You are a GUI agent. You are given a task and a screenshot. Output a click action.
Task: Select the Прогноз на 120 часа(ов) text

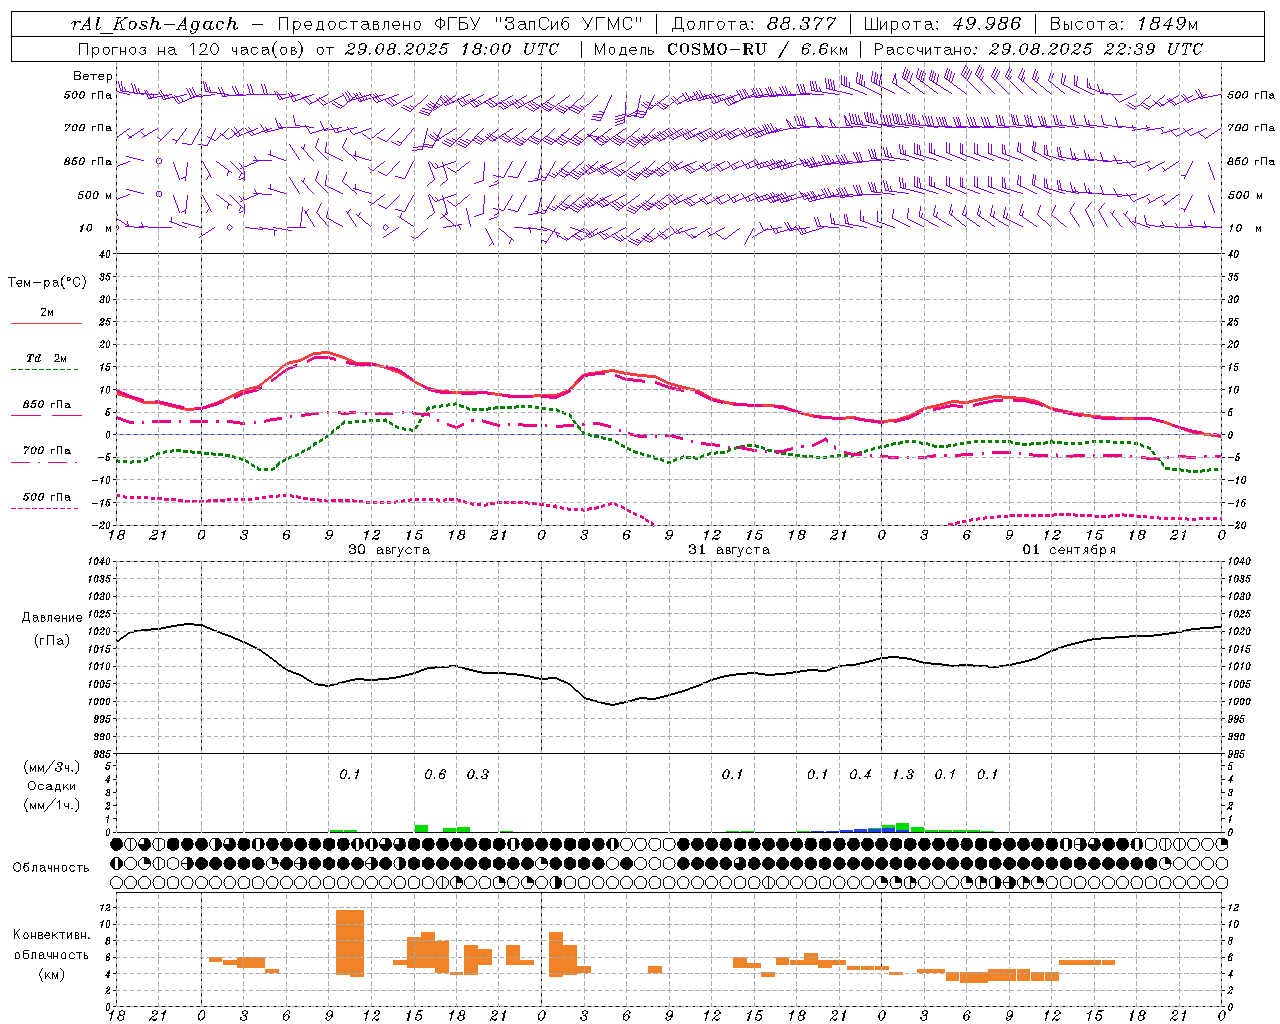192,49
